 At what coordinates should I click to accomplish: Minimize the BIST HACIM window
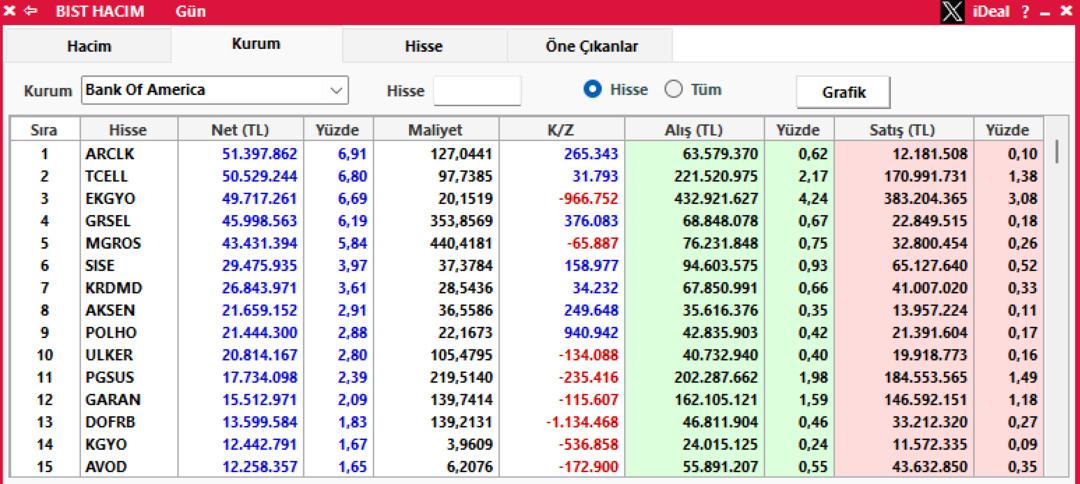click(x=1046, y=12)
